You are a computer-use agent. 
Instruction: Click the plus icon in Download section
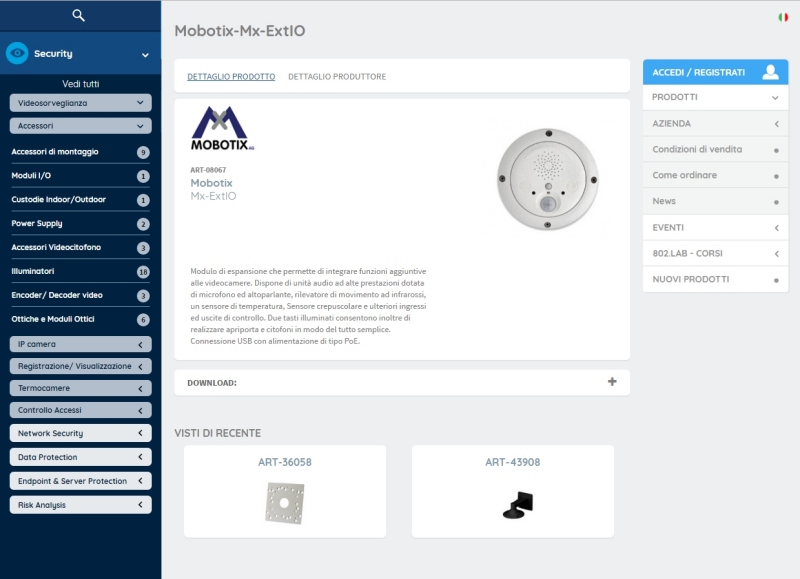click(612, 382)
